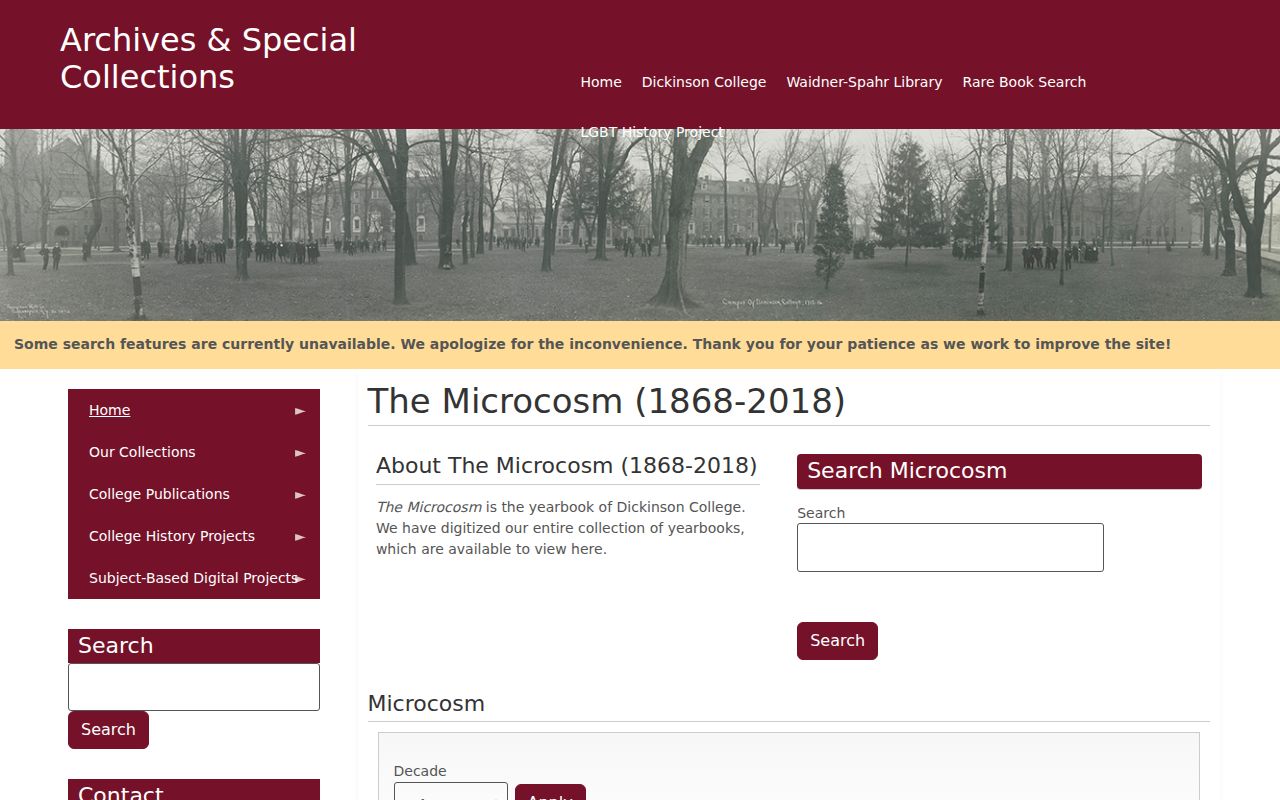
Task: Go to Home in top navigation
Action: tap(601, 82)
